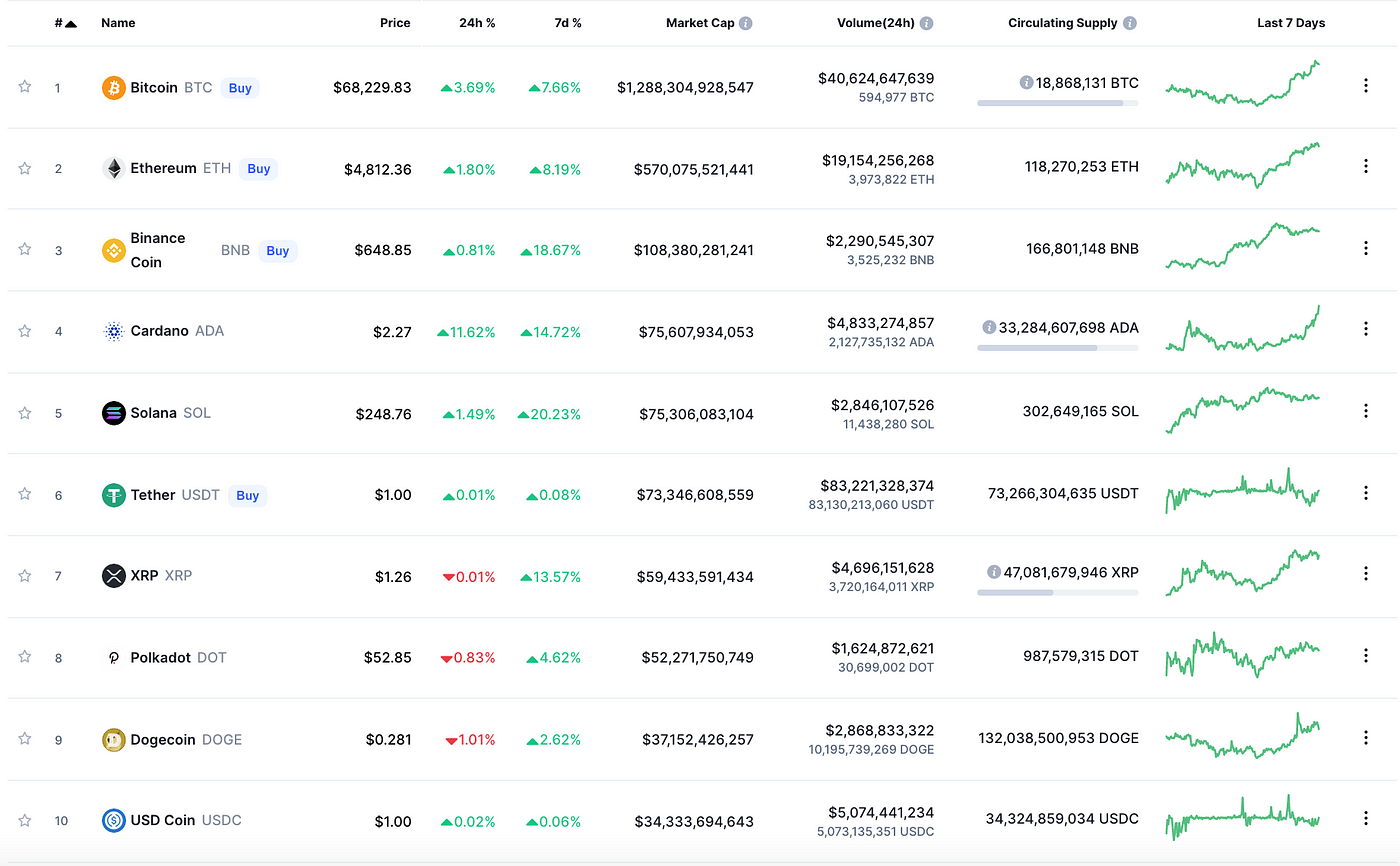Click the Dogecoin dog logo icon
Screen dimensions: 1400x866
point(114,740)
